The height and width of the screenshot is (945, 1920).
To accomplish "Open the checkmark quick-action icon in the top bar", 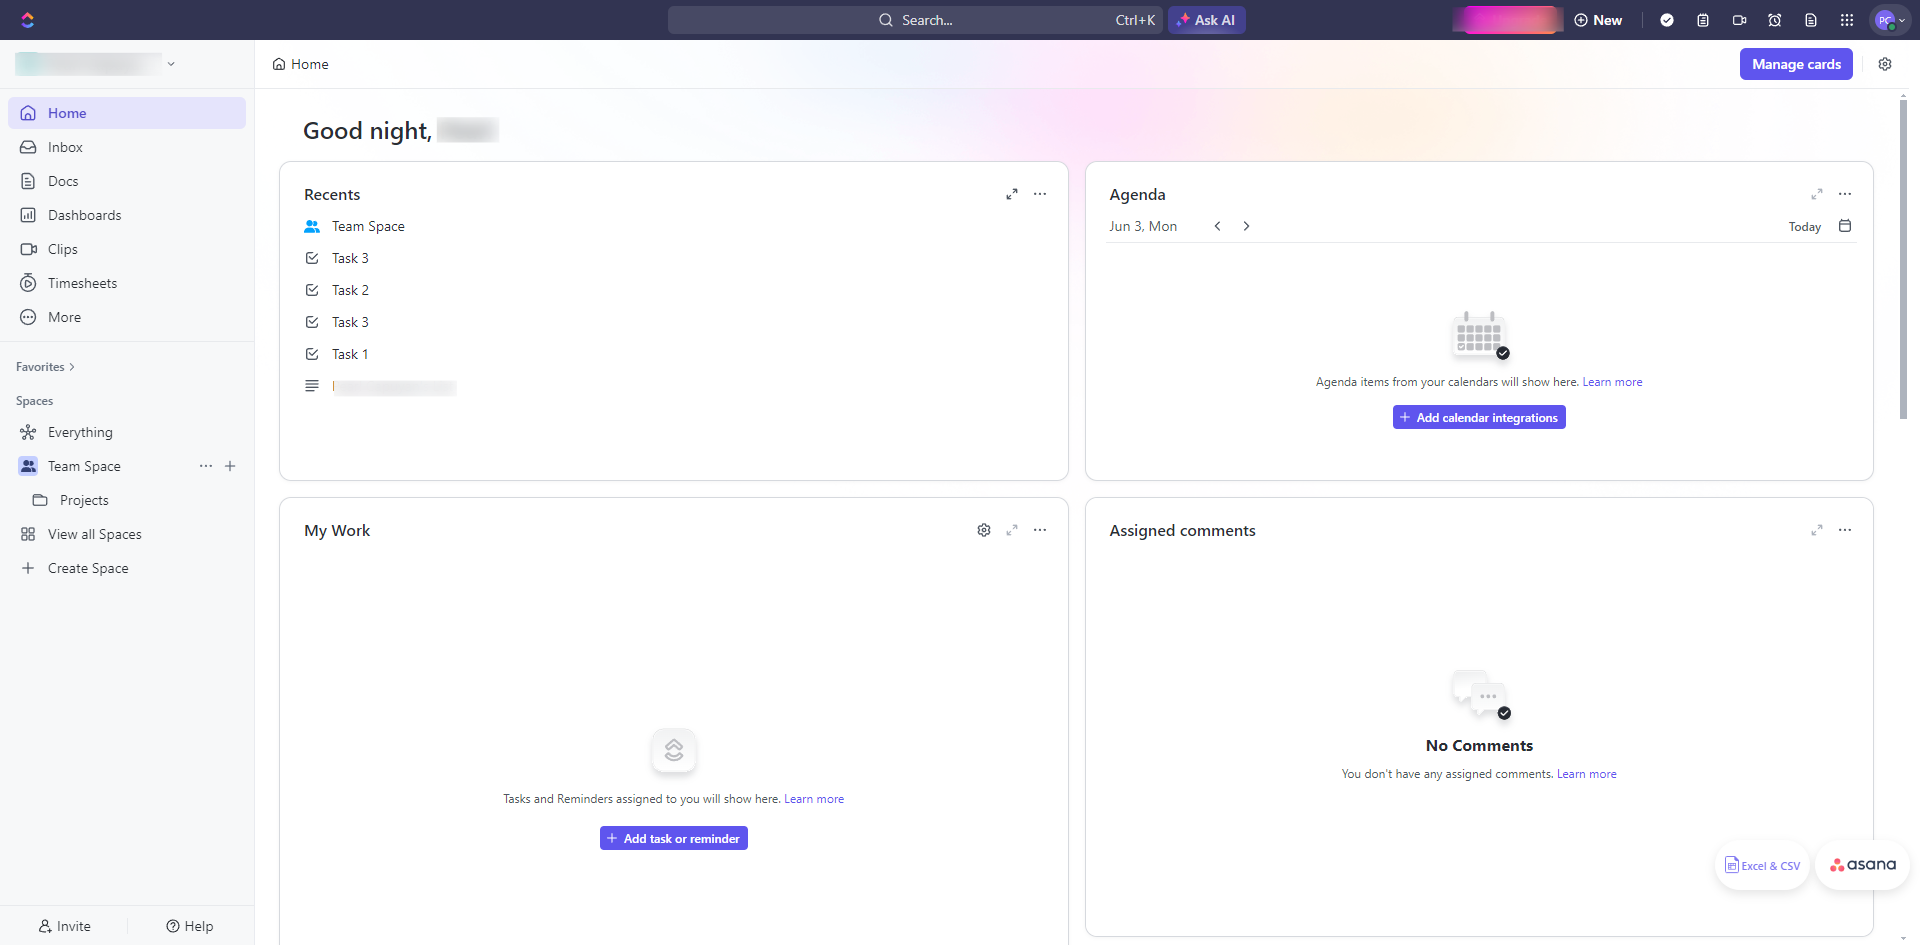I will (1667, 20).
